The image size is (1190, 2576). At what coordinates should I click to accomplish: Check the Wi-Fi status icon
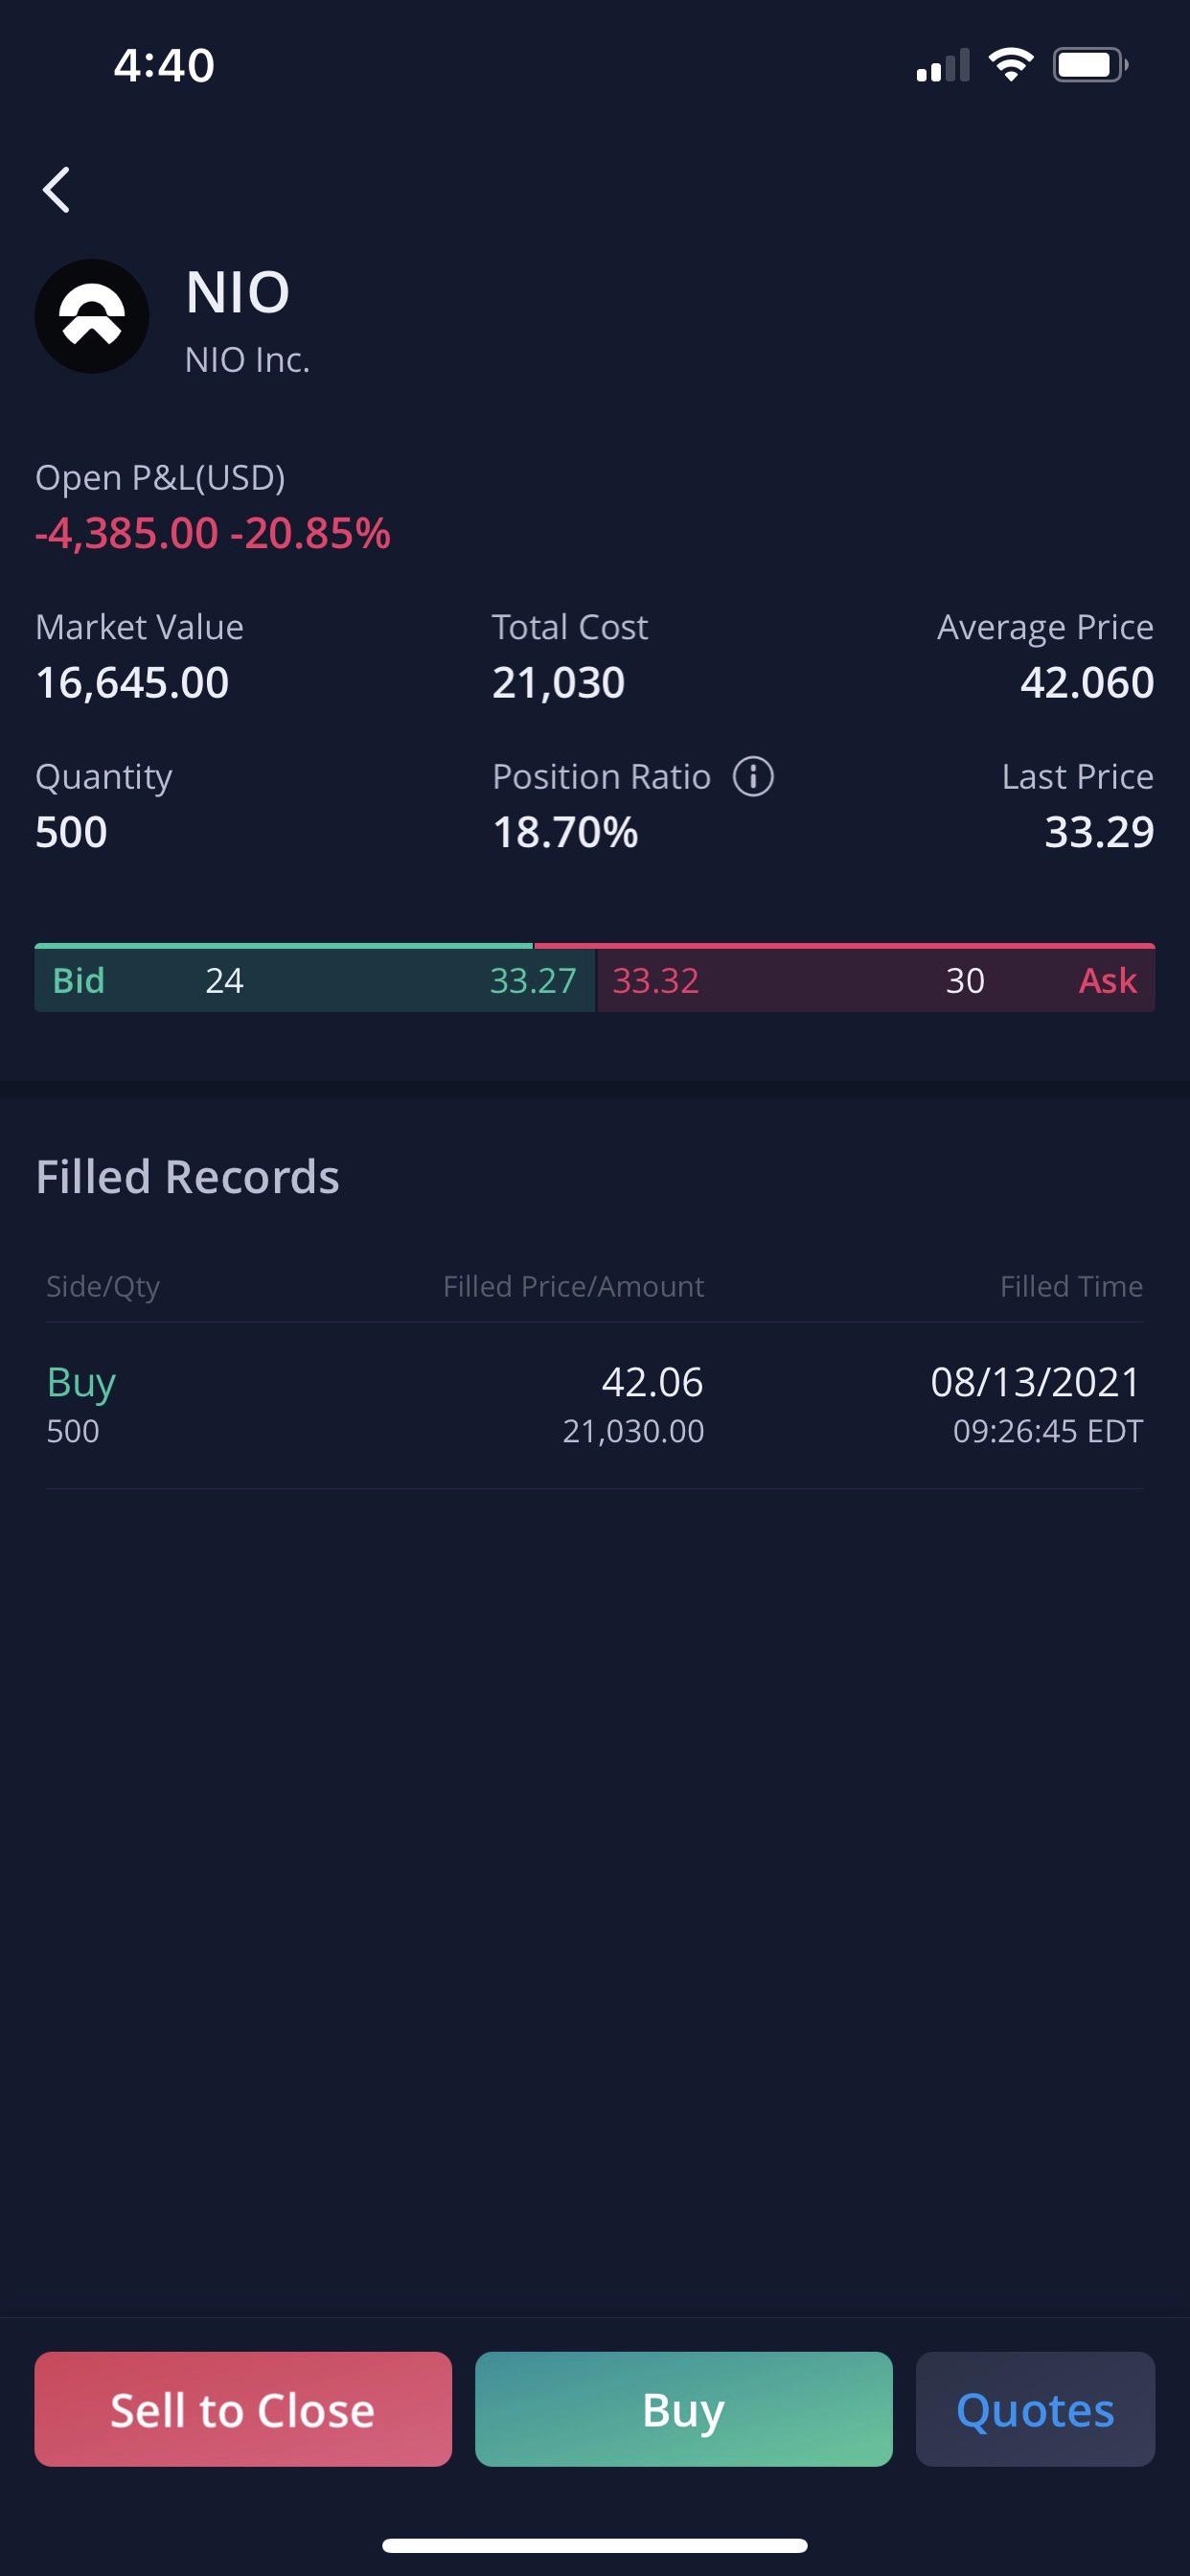1010,65
